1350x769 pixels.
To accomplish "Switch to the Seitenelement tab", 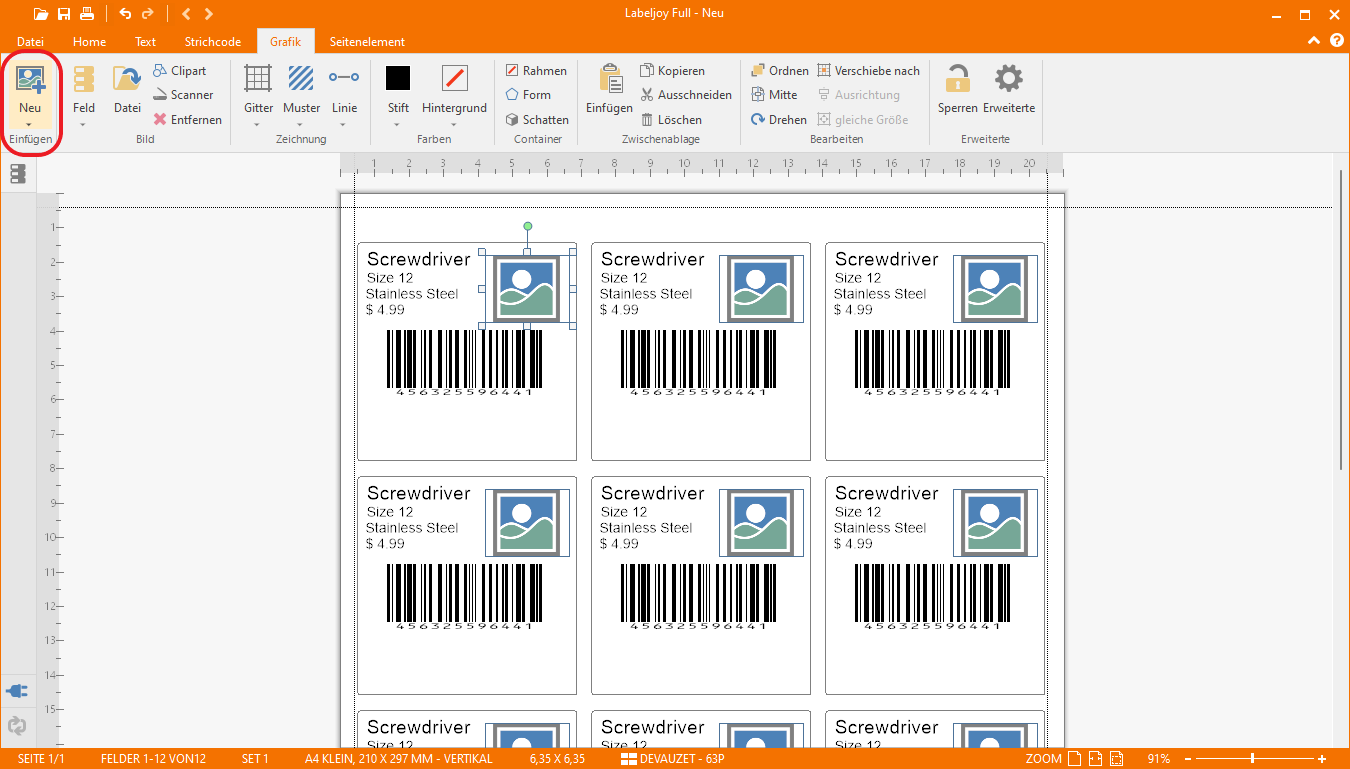I will (367, 41).
